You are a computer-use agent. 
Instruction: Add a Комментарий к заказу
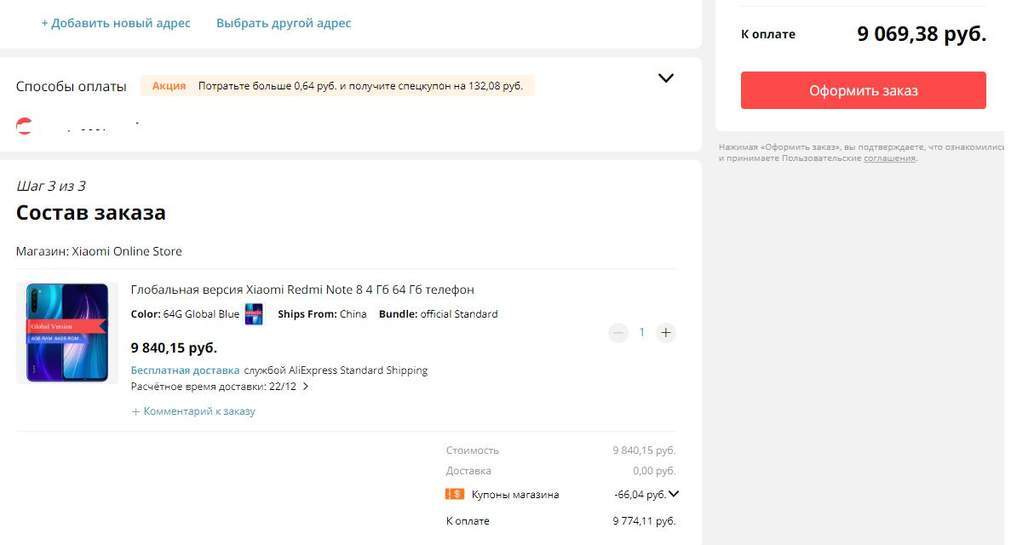pos(193,411)
